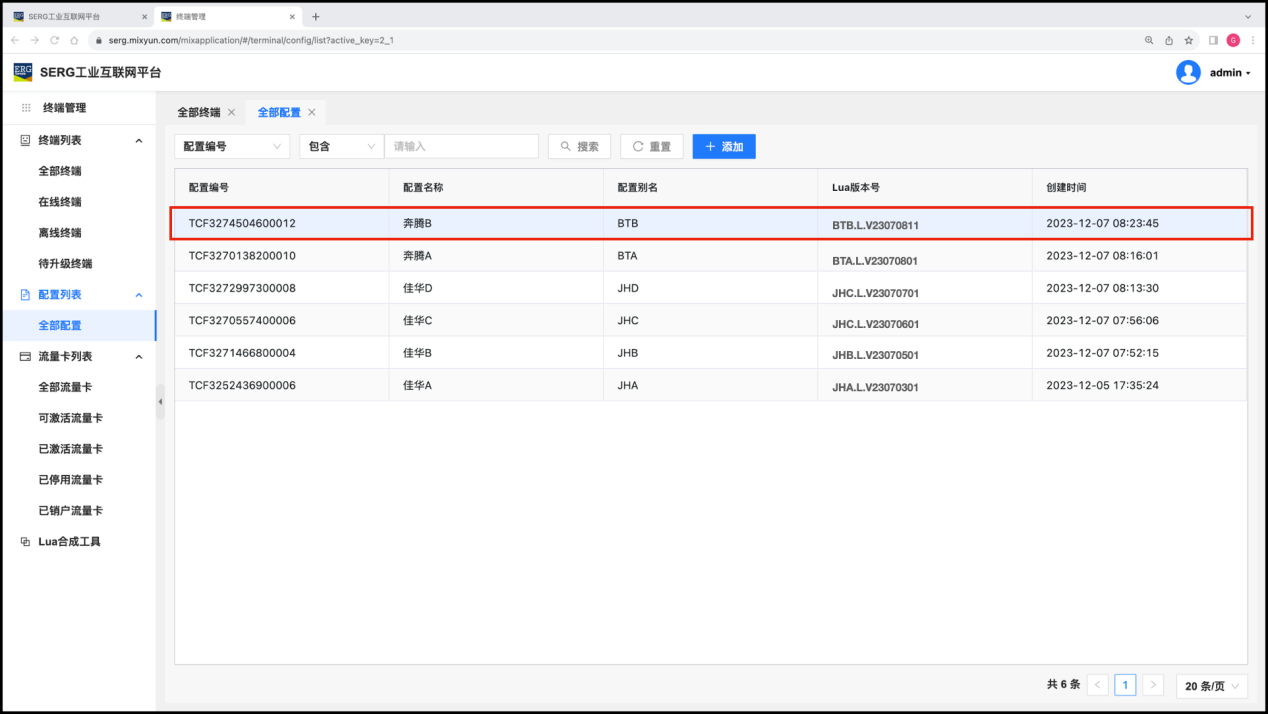Open a new browser tab with plus icon

316,17
